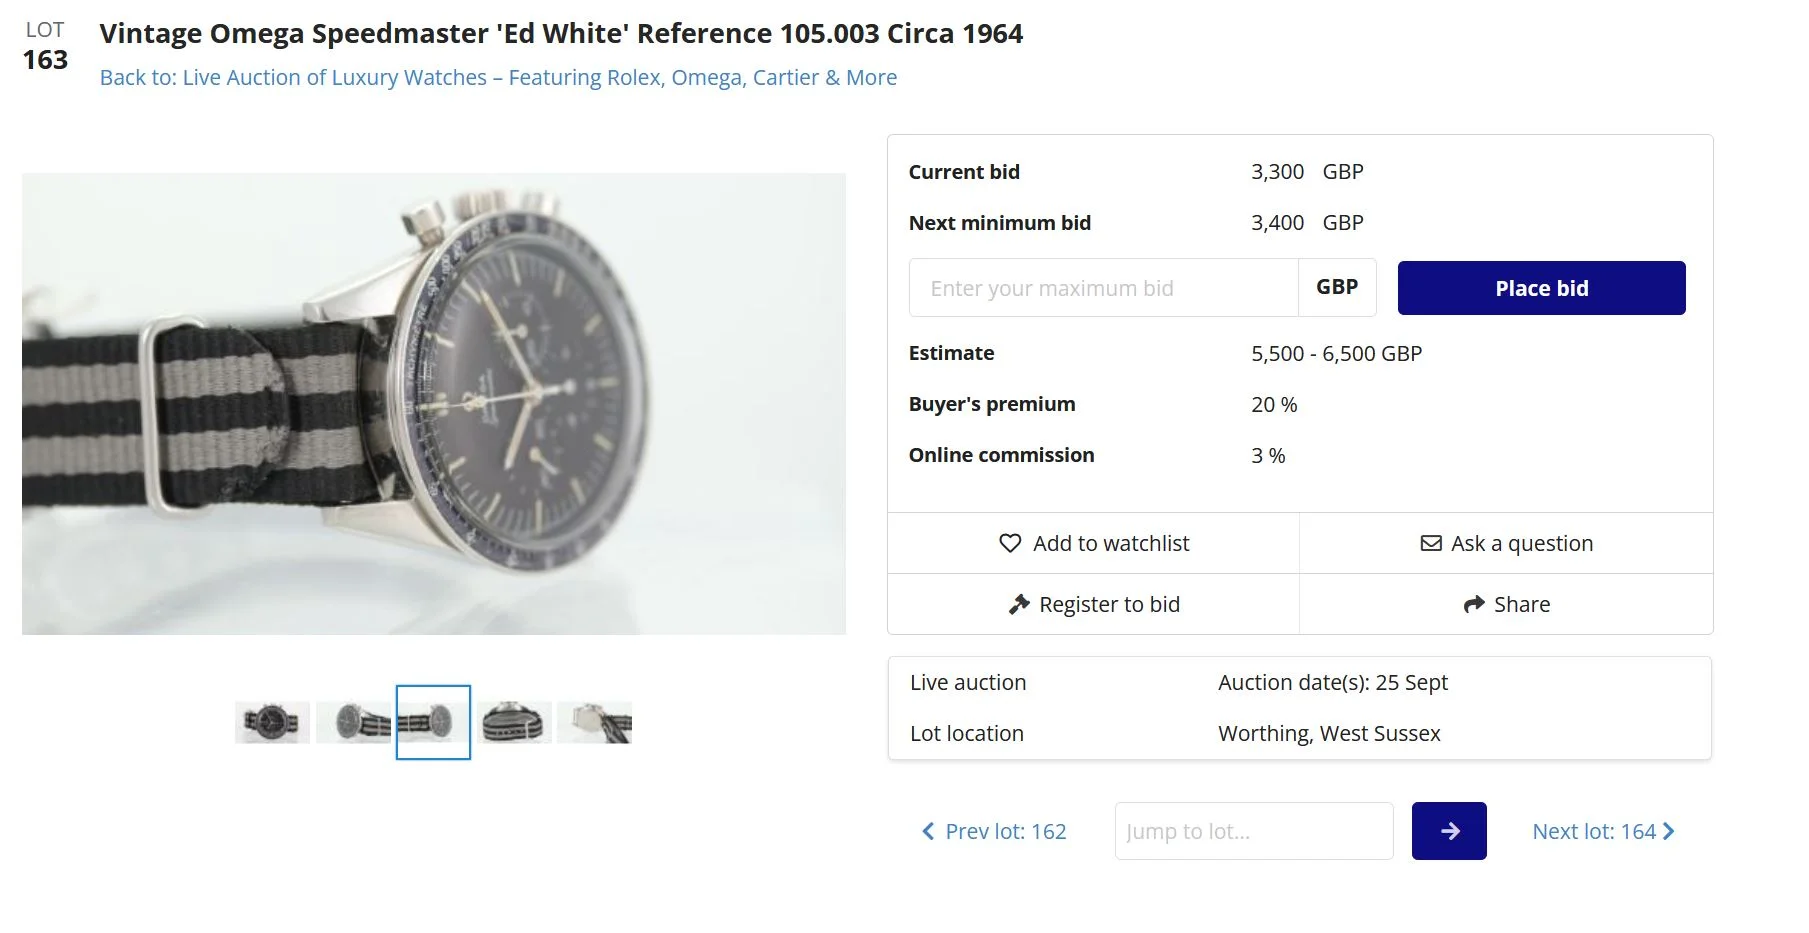Click the Add to watchlist text

pyautogui.click(x=1111, y=543)
